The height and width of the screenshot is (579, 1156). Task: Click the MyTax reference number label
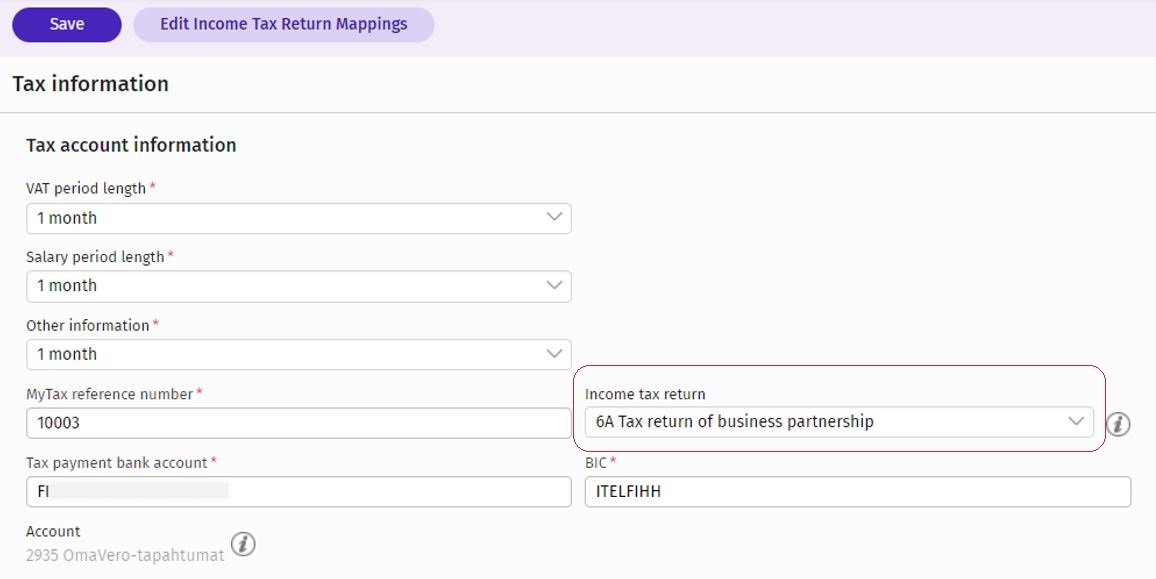109,394
